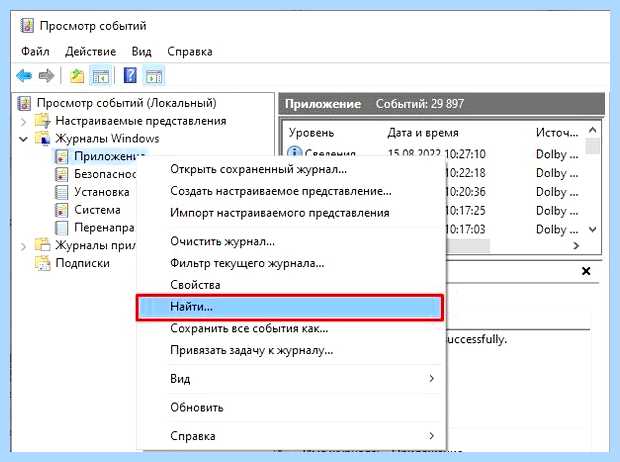
Task: Open Help via the question mark icon
Action: coord(130,75)
